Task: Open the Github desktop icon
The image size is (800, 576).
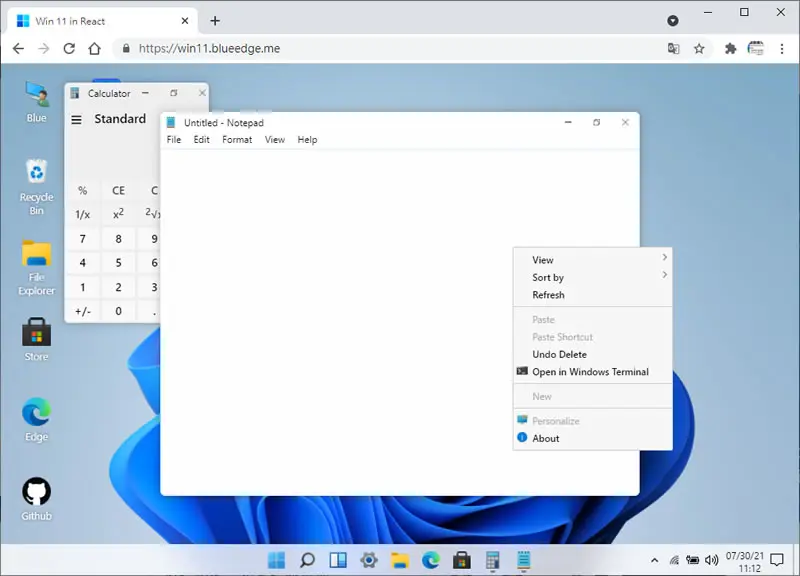Action: point(36,498)
